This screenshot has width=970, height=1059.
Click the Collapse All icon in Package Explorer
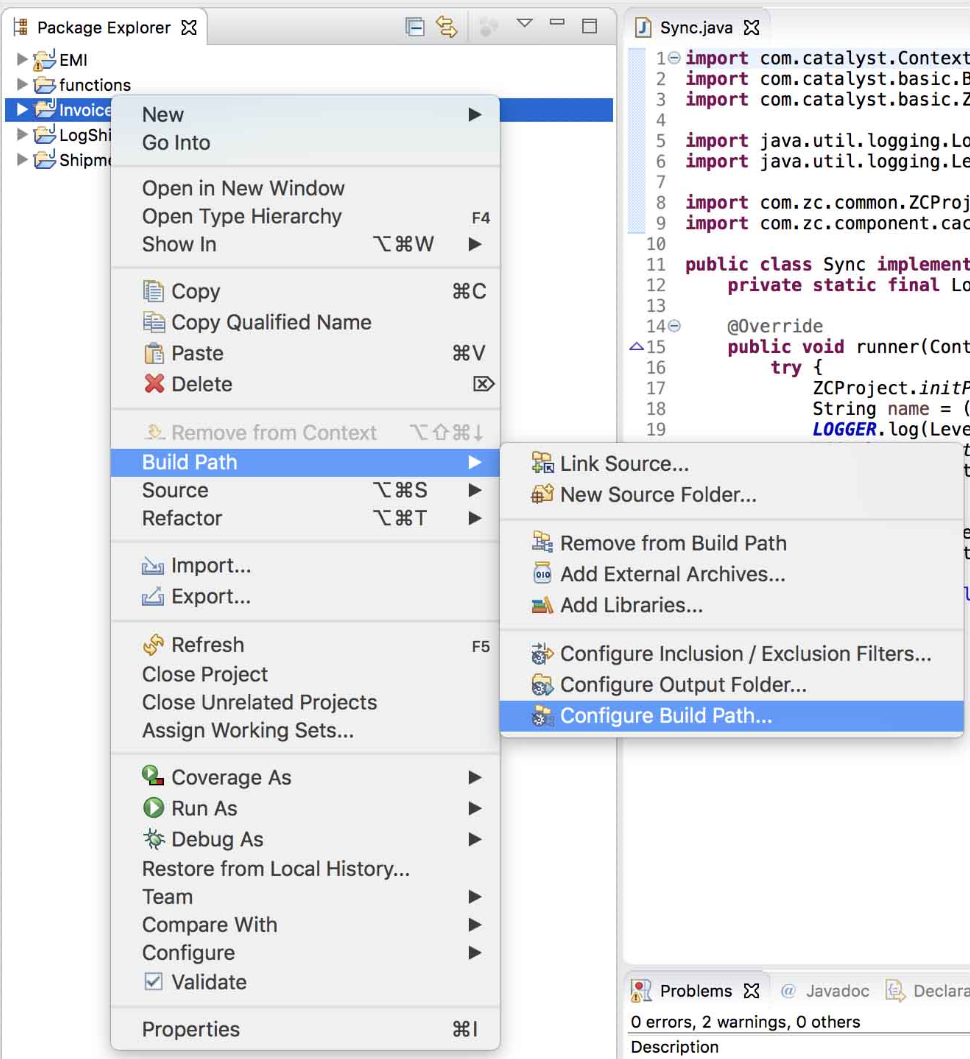click(413, 27)
